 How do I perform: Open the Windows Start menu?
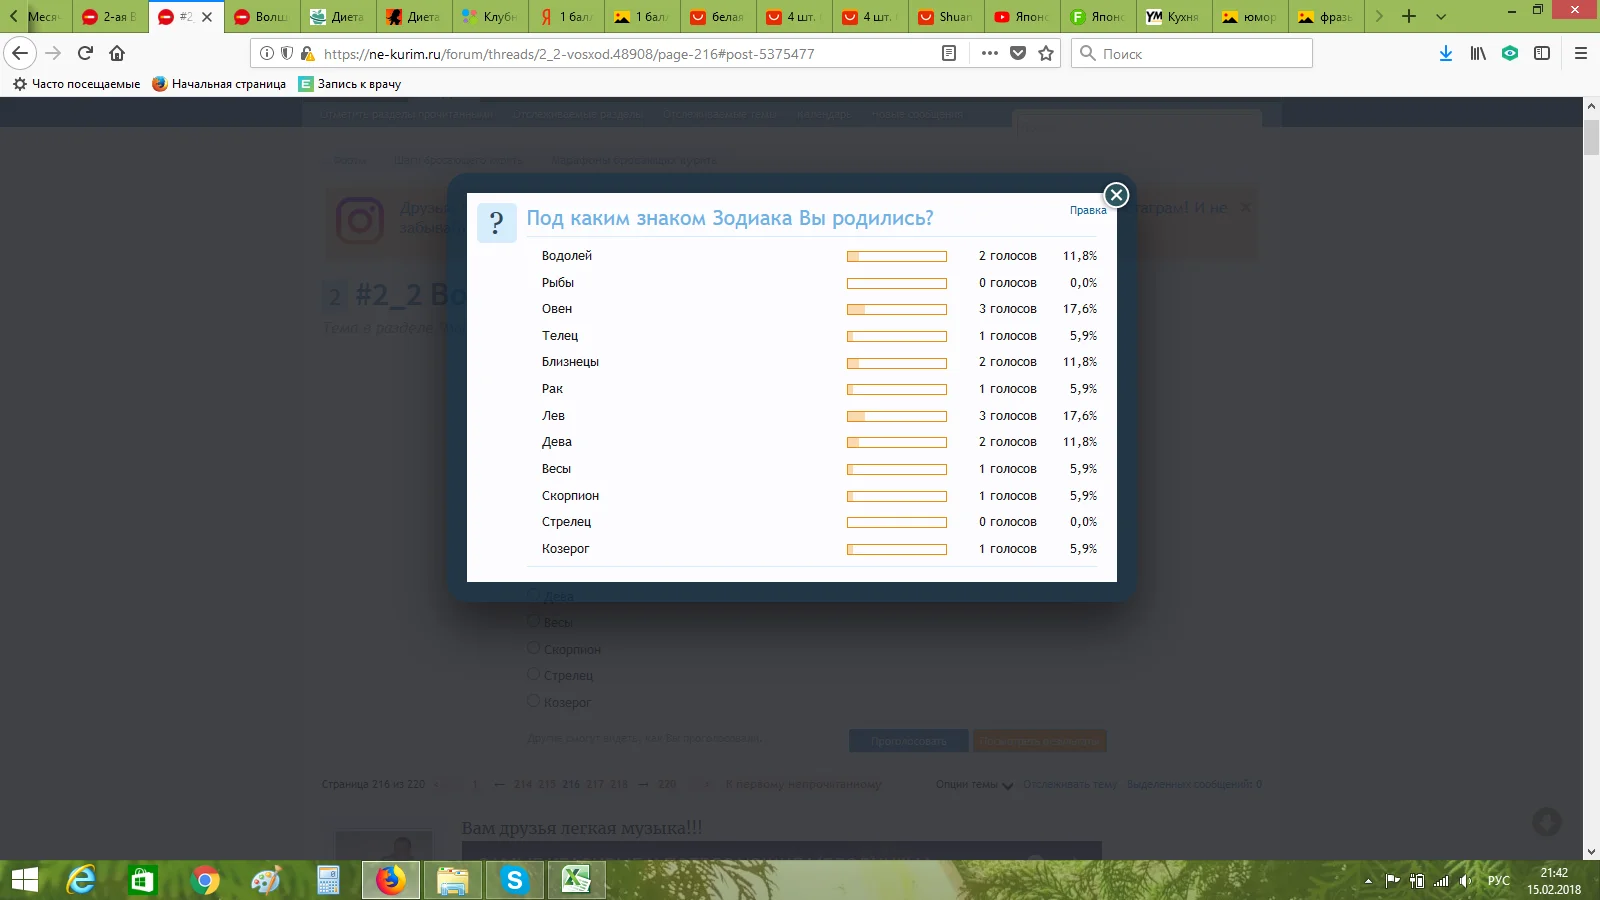[25, 880]
